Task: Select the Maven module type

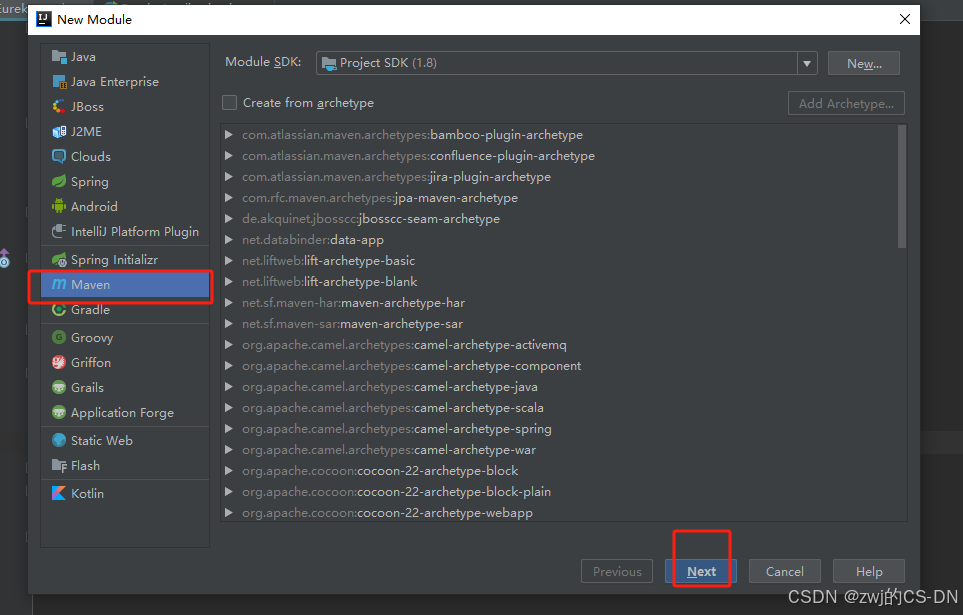Action: point(125,284)
